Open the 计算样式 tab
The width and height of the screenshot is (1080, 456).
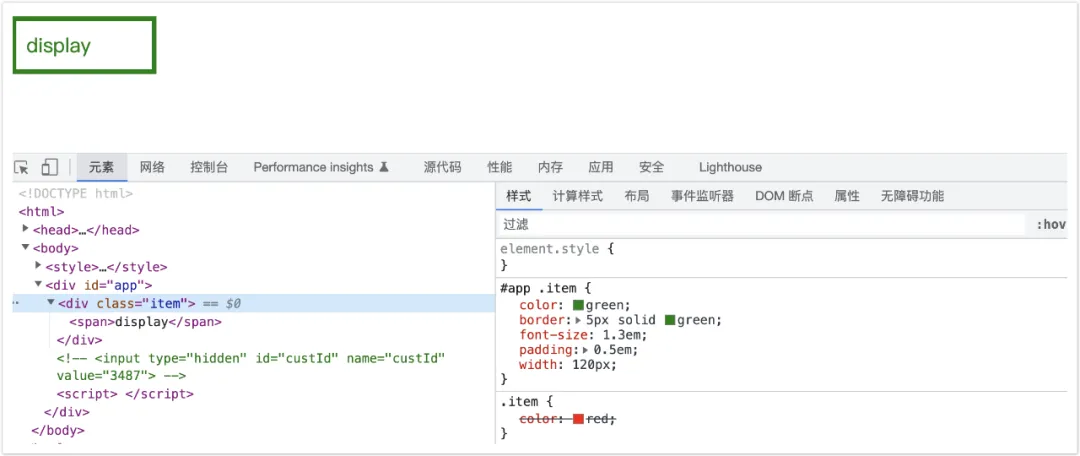pos(578,196)
